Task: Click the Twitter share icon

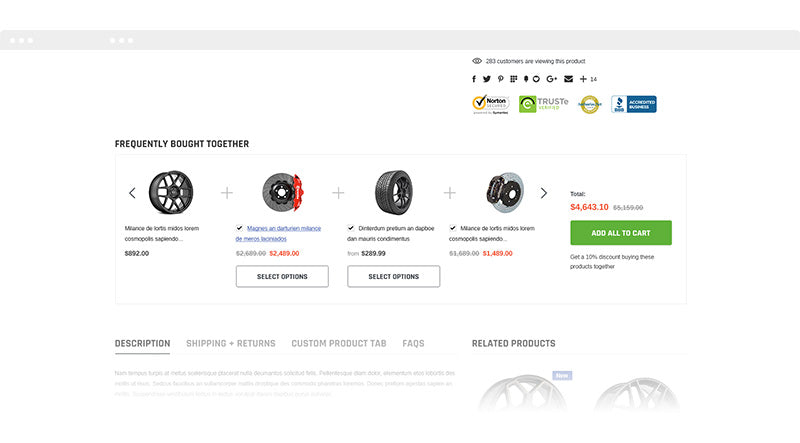Action: click(x=487, y=79)
